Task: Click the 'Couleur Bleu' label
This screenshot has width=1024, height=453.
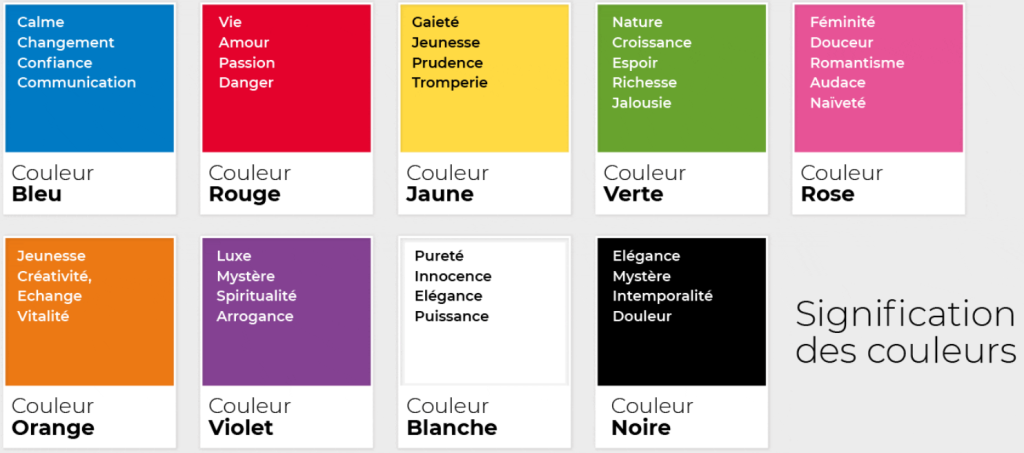Action: click(x=53, y=183)
